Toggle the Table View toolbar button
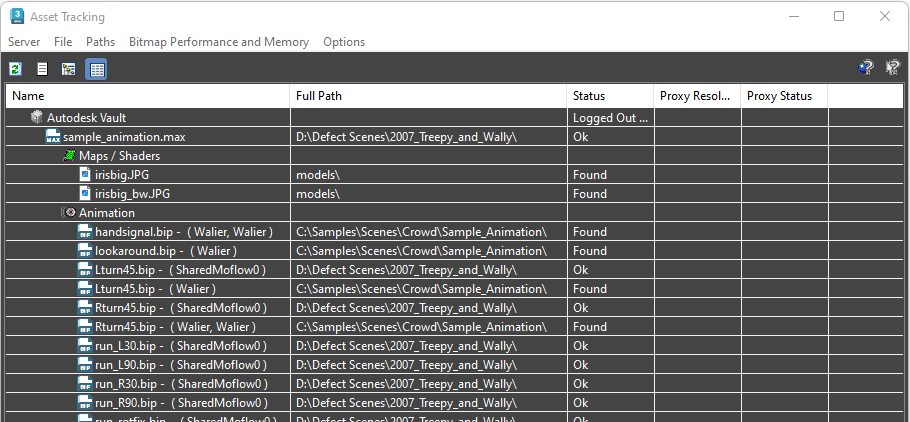This screenshot has width=910, height=422. 96,69
